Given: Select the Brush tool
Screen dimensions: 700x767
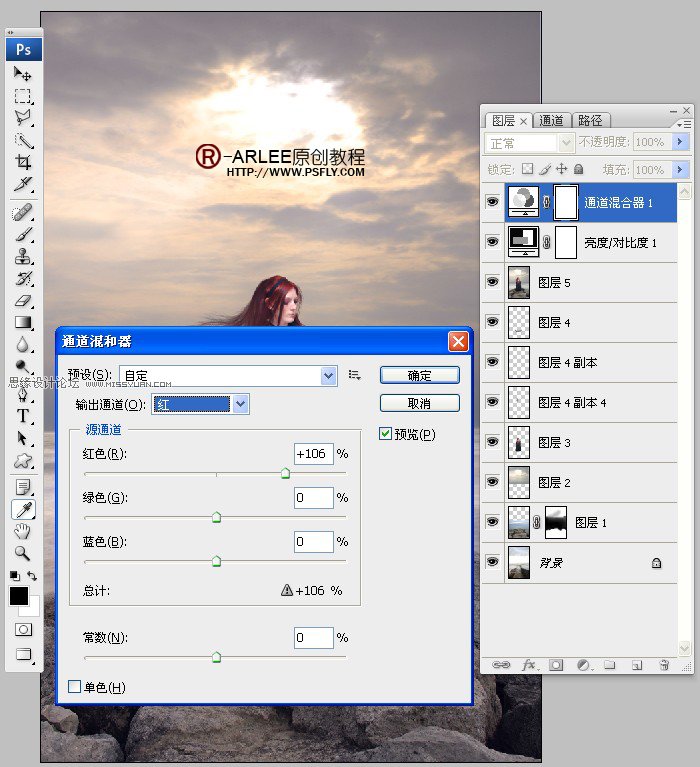Looking at the screenshot, I should pos(22,235).
